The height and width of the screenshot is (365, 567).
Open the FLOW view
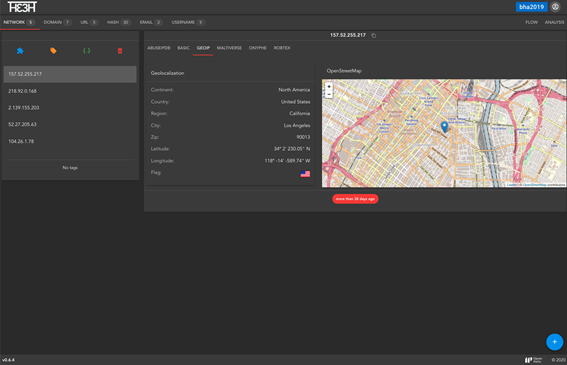click(x=531, y=22)
